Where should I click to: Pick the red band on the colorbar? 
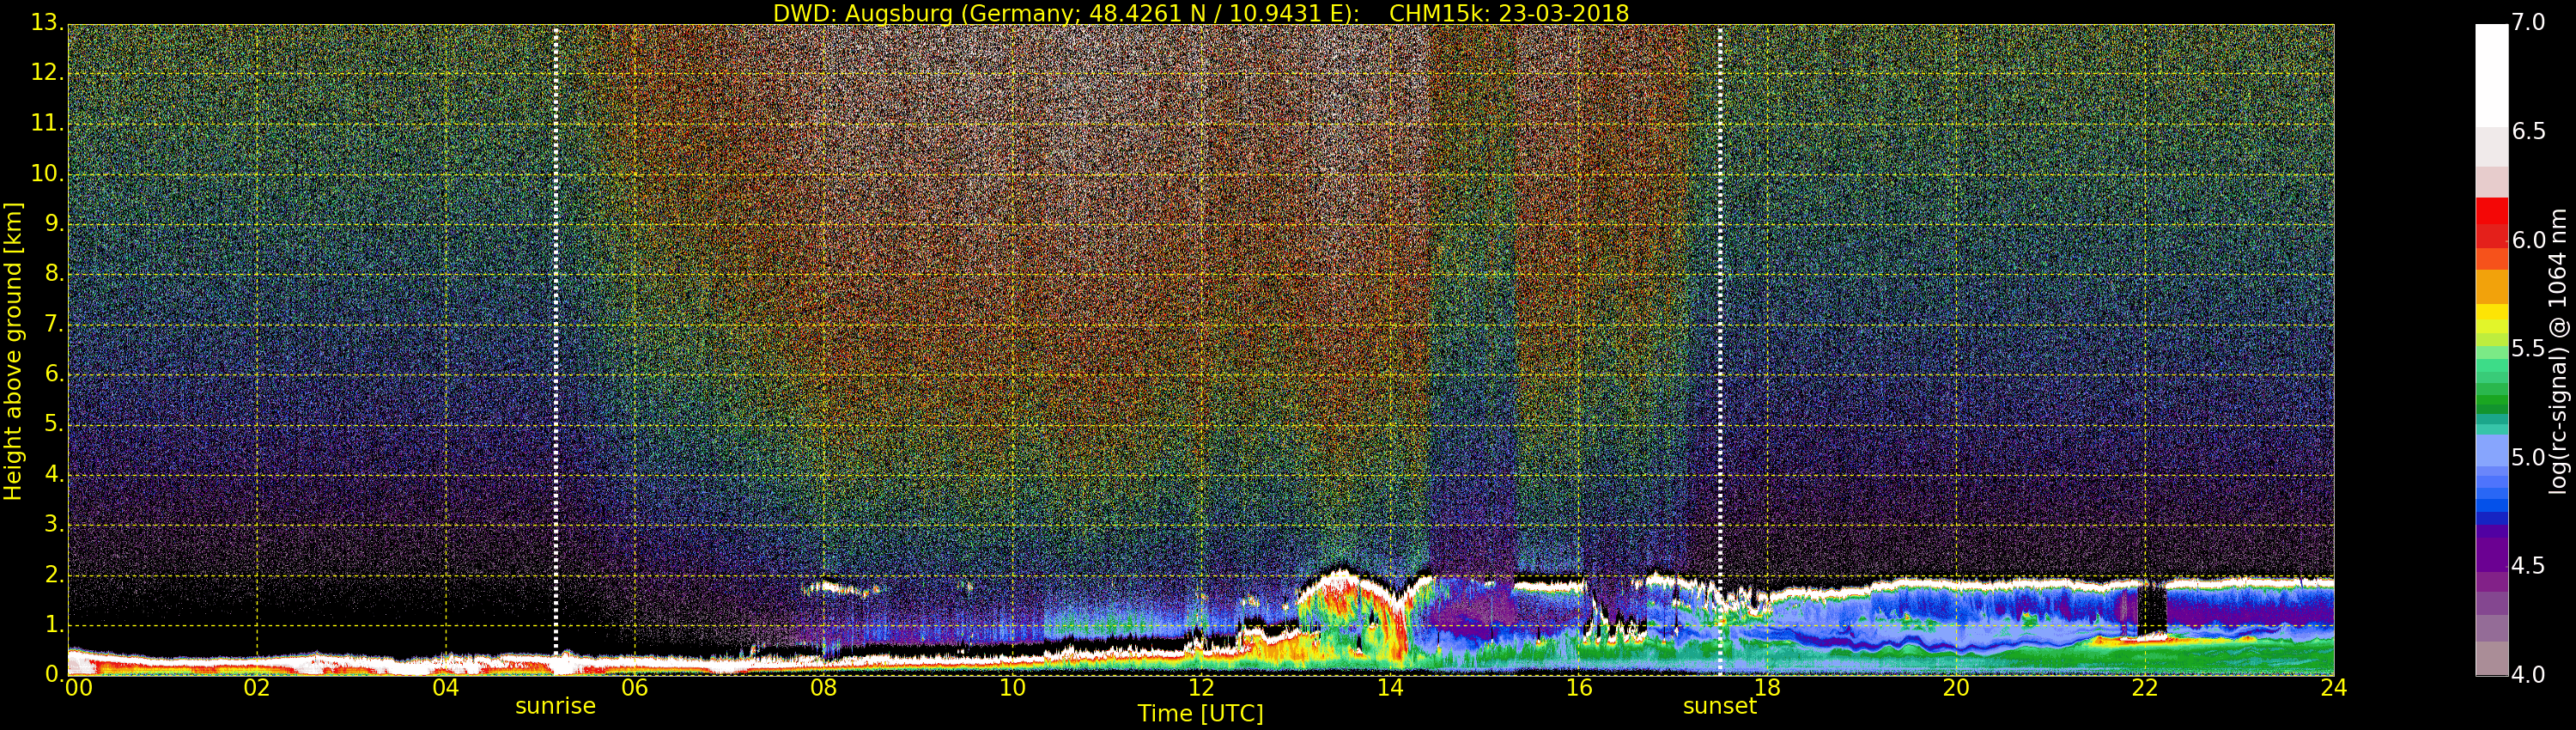tap(2491, 225)
